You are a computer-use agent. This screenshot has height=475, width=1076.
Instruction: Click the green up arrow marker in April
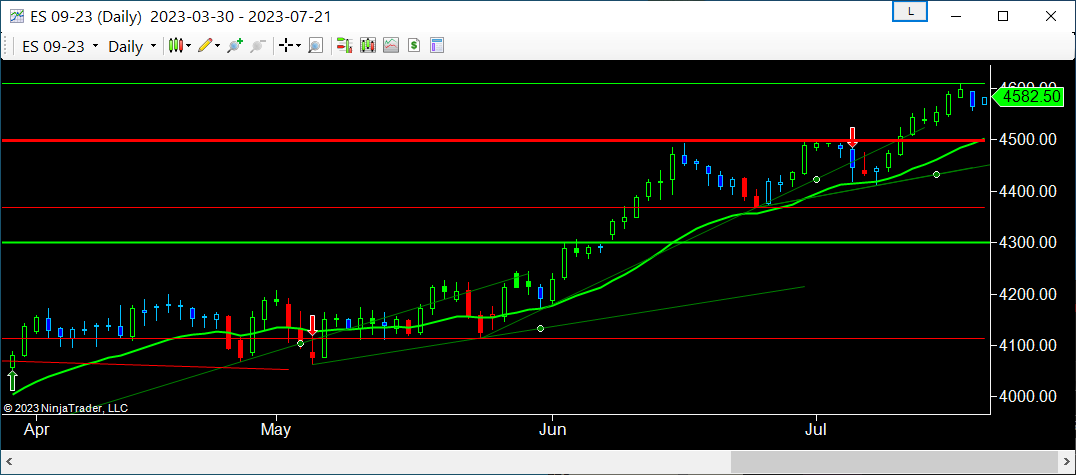coord(12,381)
